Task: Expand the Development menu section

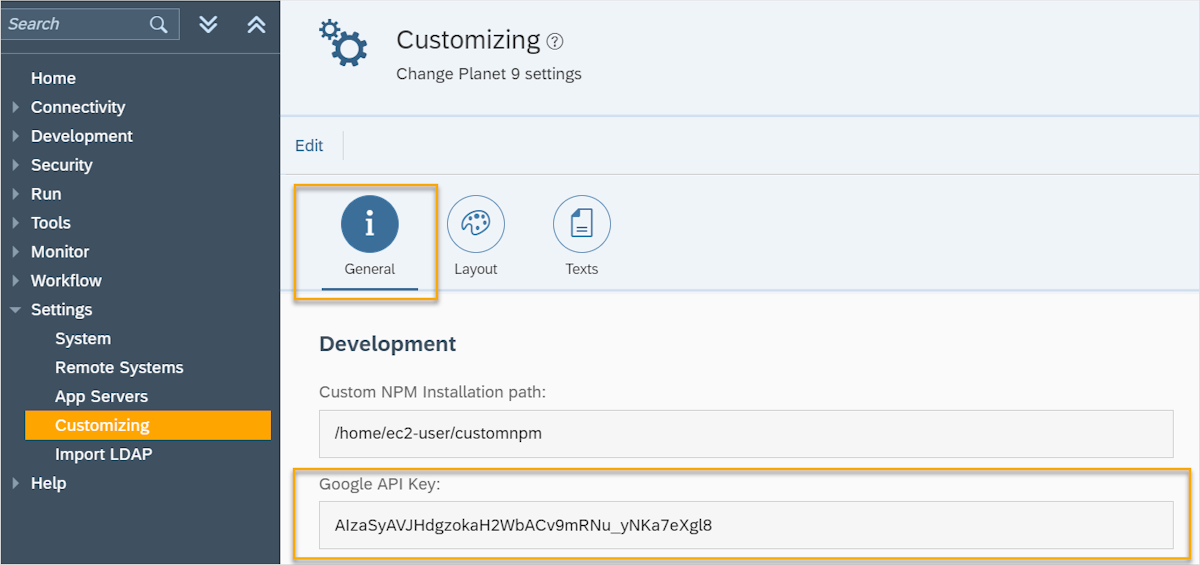Action: pos(16,136)
